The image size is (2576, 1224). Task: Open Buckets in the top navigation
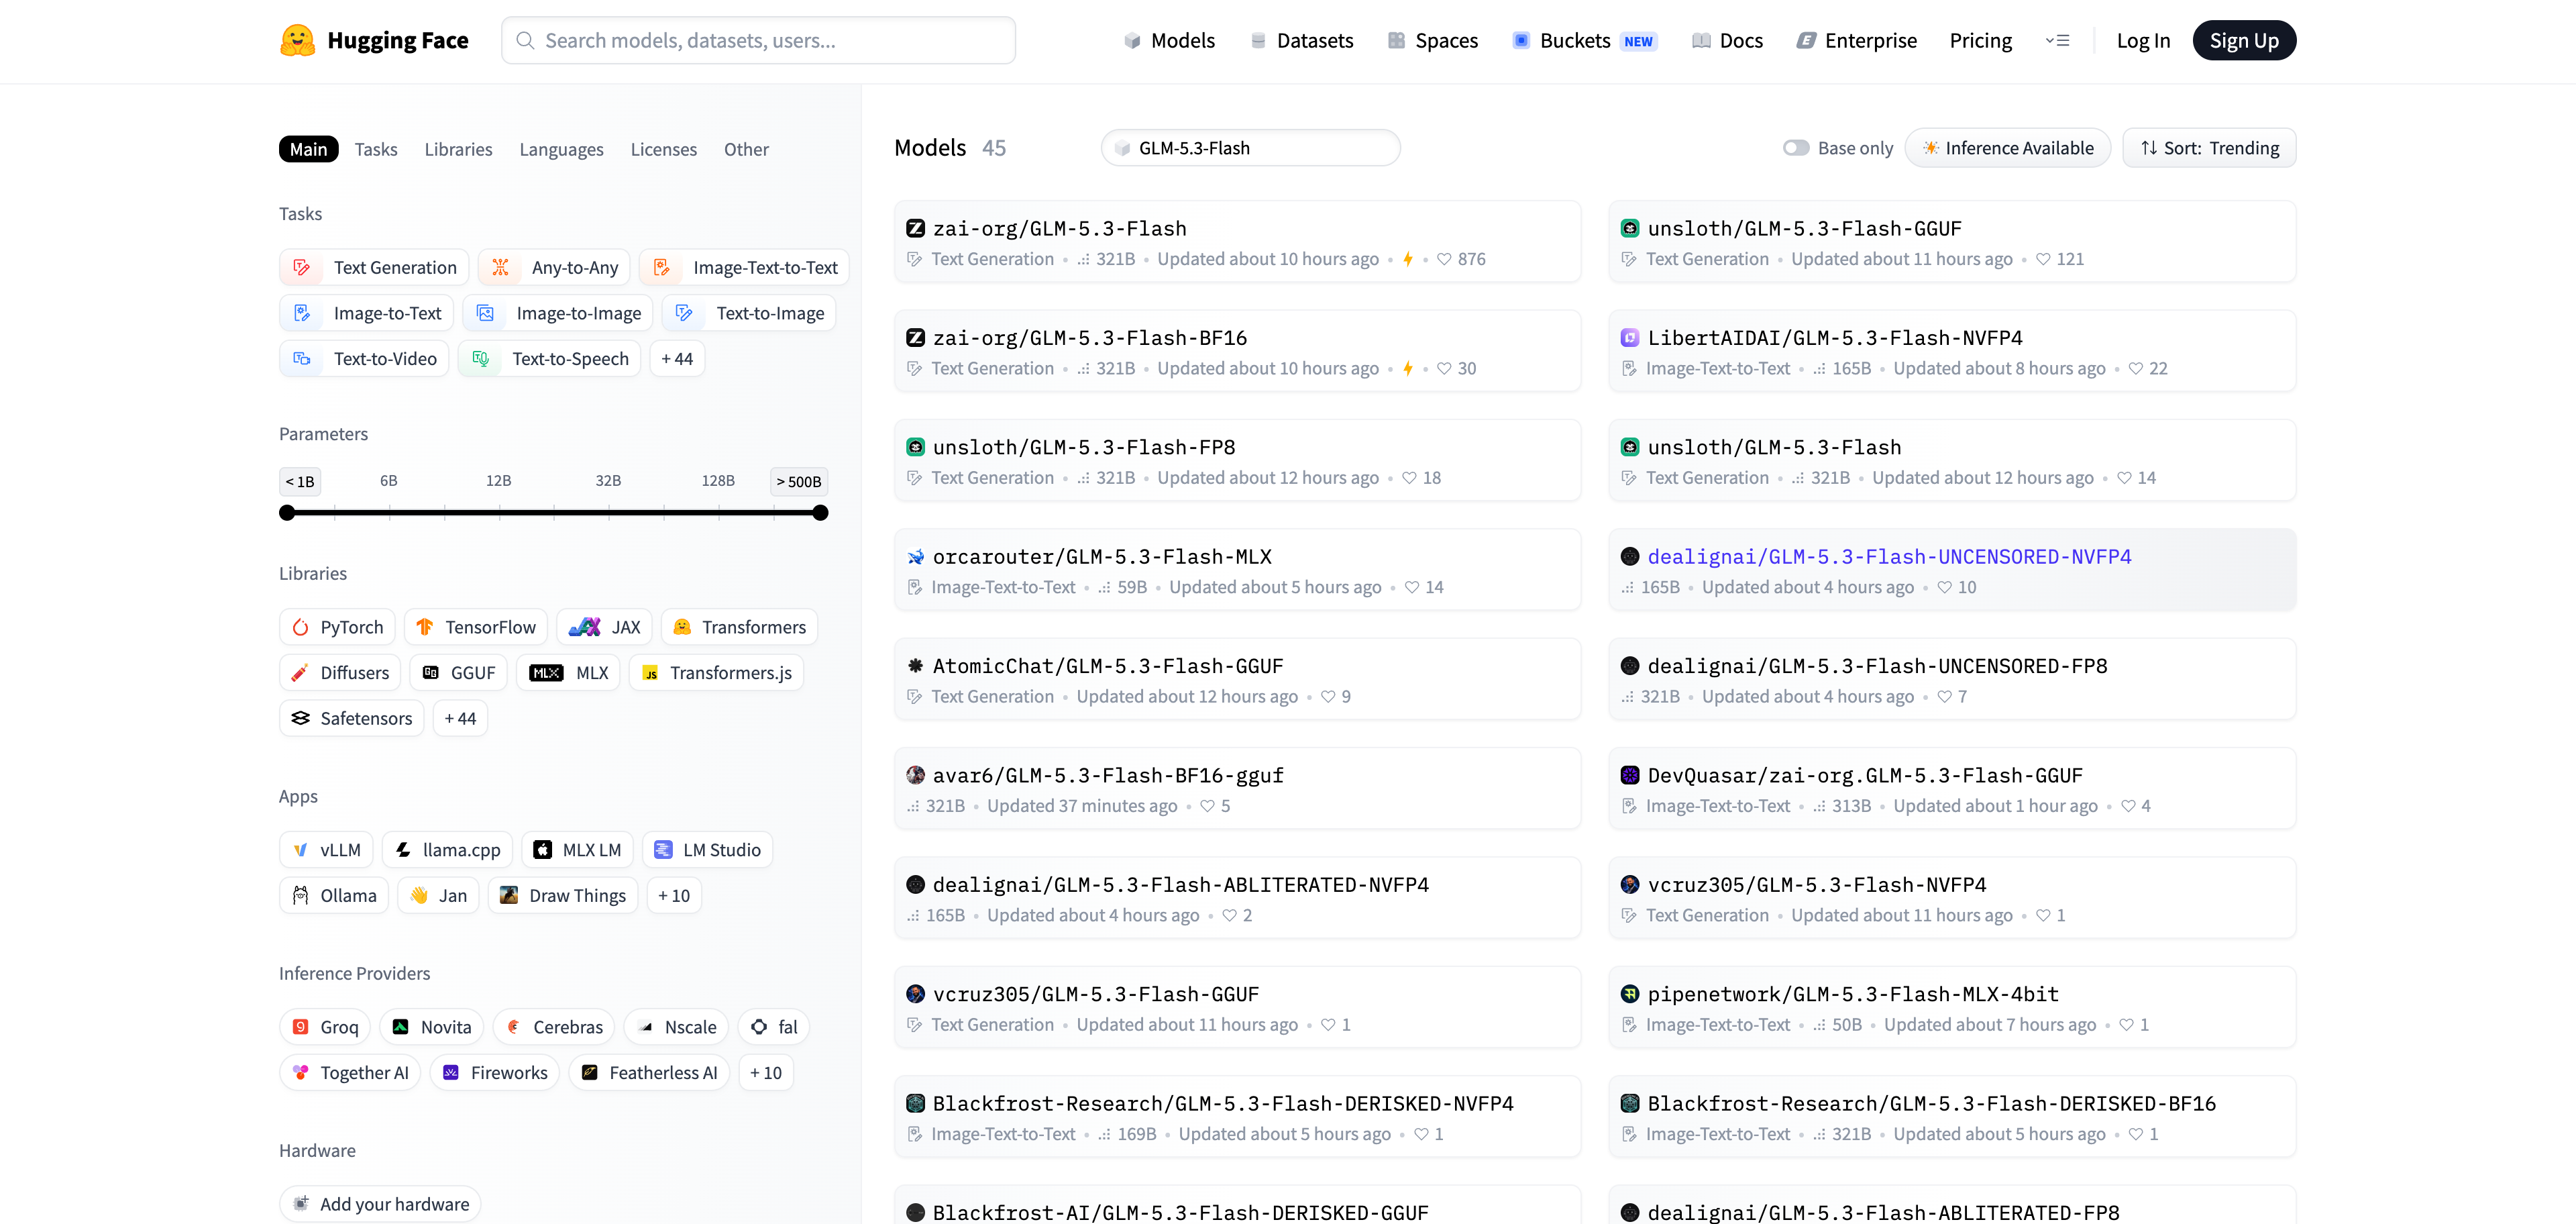[1584, 40]
